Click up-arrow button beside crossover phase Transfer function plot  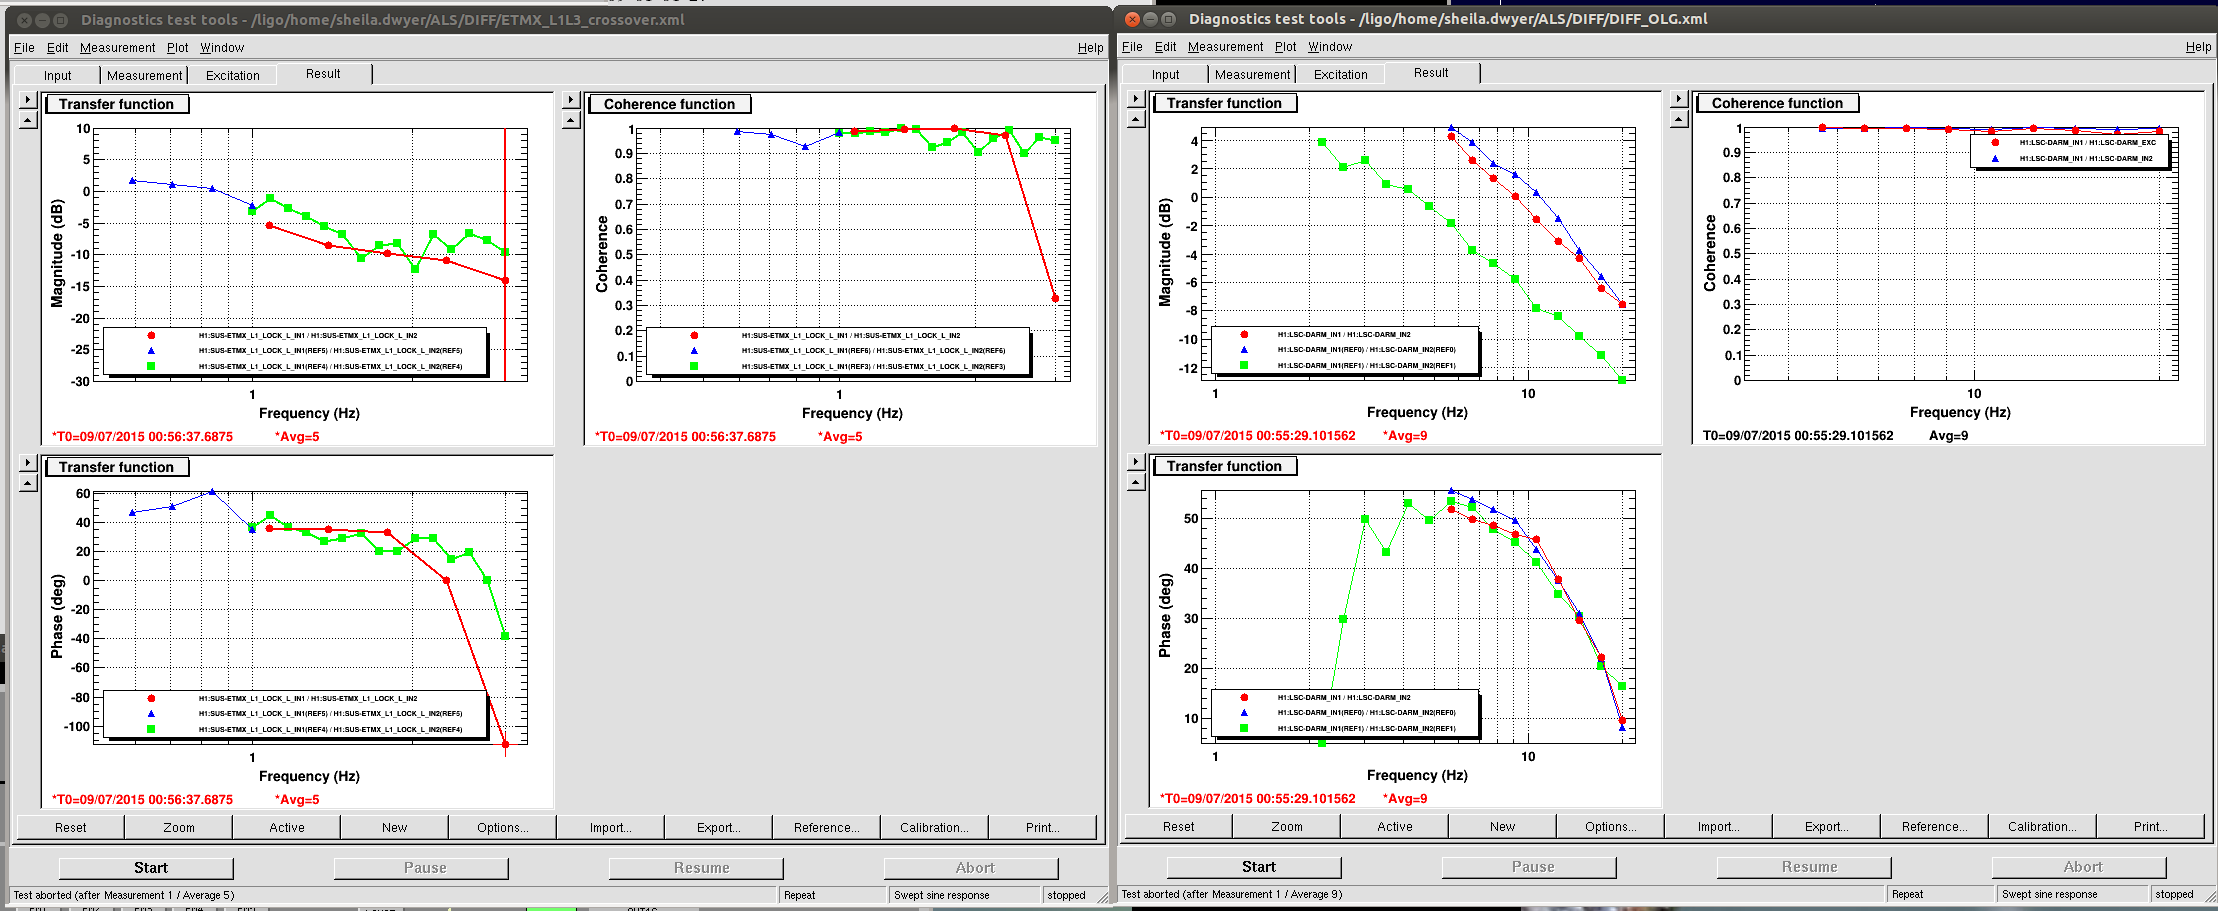[28, 483]
